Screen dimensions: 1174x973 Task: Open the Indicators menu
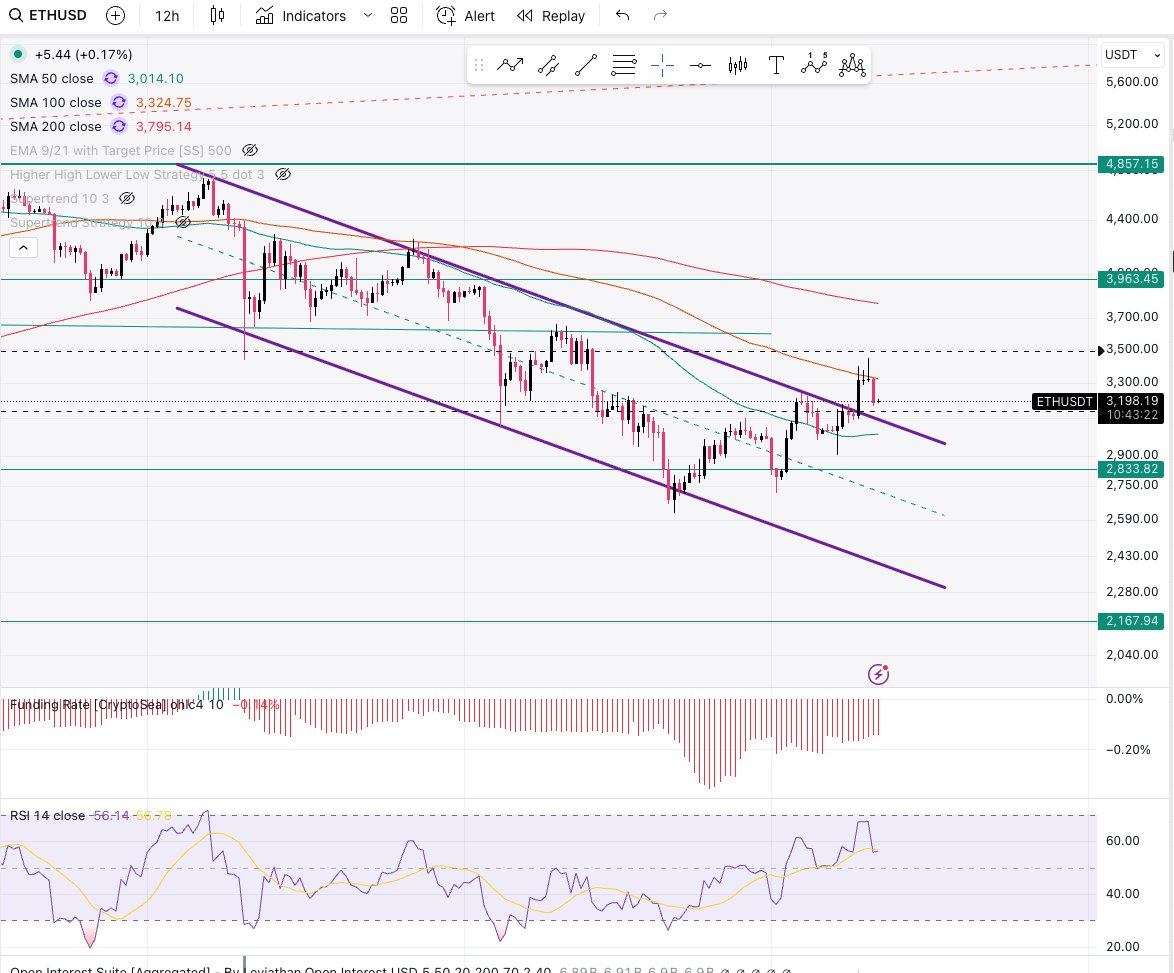[302, 16]
